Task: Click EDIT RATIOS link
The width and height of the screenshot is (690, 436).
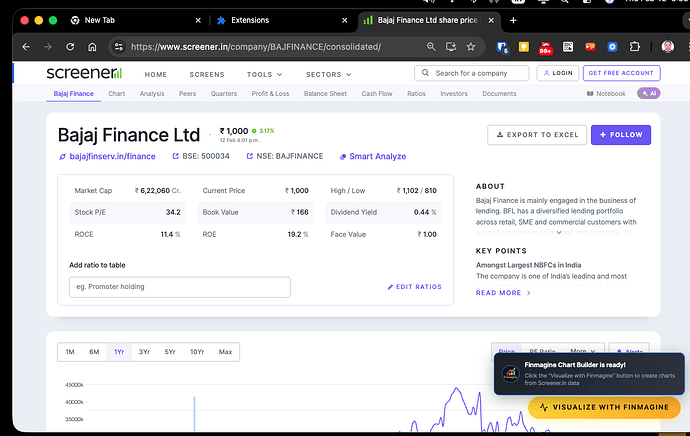Action: click(x=414, y=287)
